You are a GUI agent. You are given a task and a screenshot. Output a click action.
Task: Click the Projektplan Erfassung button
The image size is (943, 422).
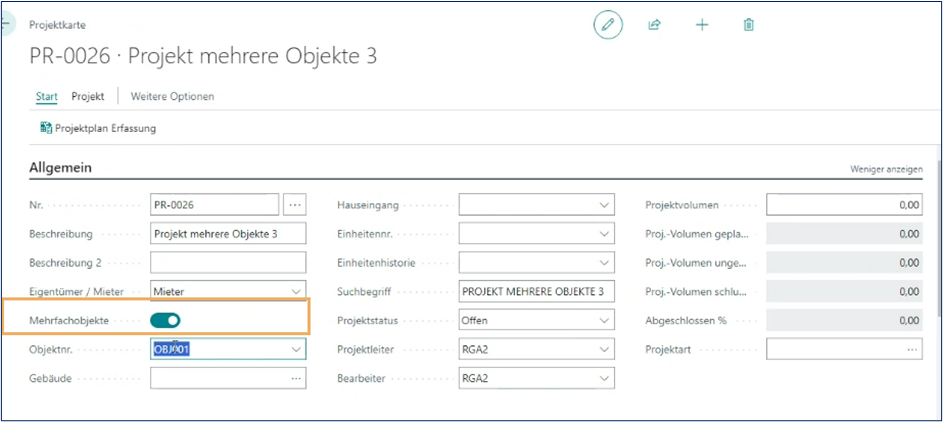[x=98, y=128]
